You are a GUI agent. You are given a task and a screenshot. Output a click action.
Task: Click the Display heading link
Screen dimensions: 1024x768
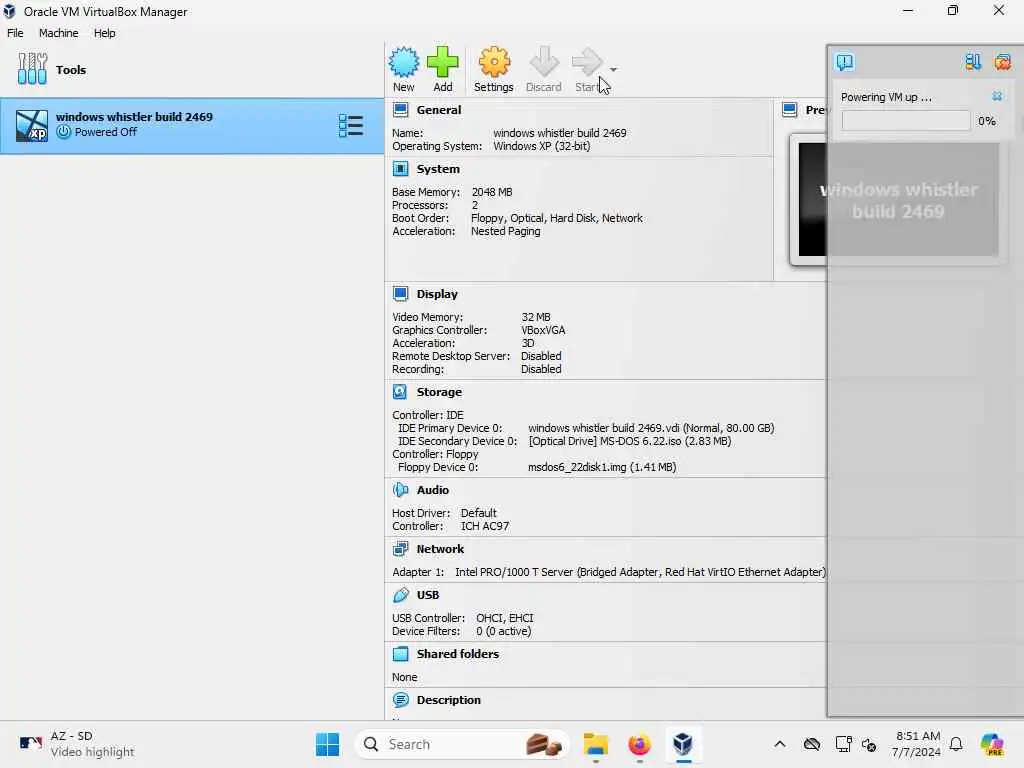(437, 294)
